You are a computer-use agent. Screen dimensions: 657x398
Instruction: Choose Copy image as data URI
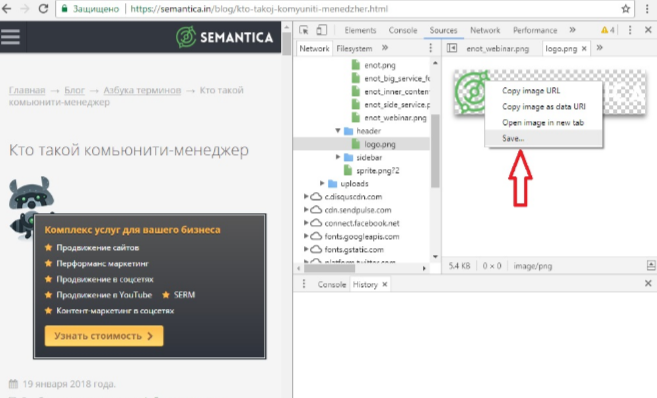tap(543, 106)
